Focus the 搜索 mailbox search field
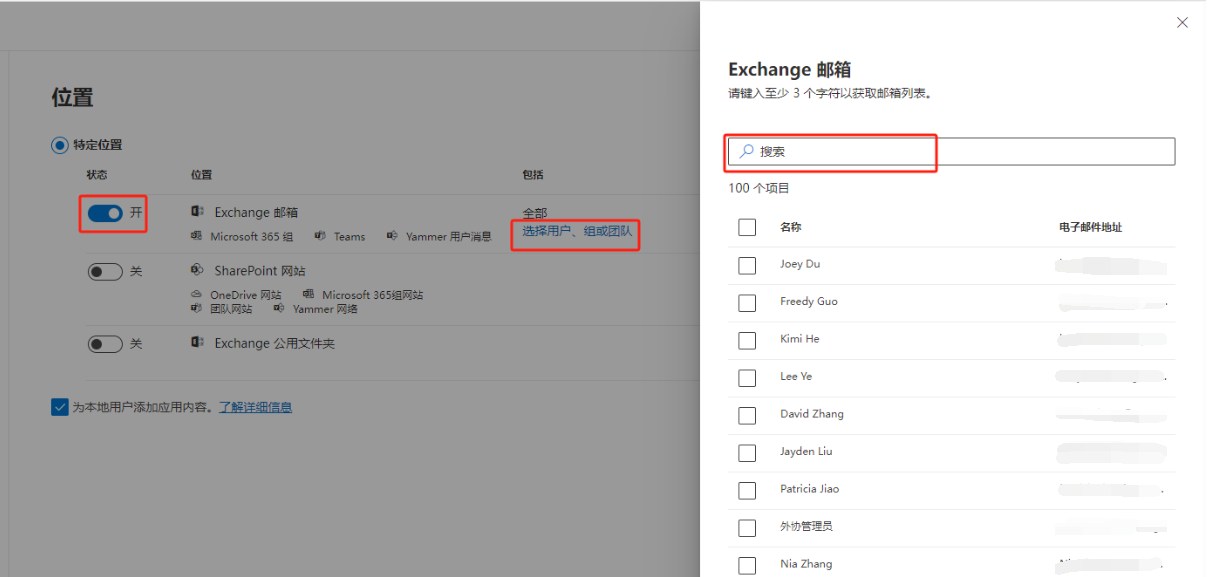 (x=950, y=151)
